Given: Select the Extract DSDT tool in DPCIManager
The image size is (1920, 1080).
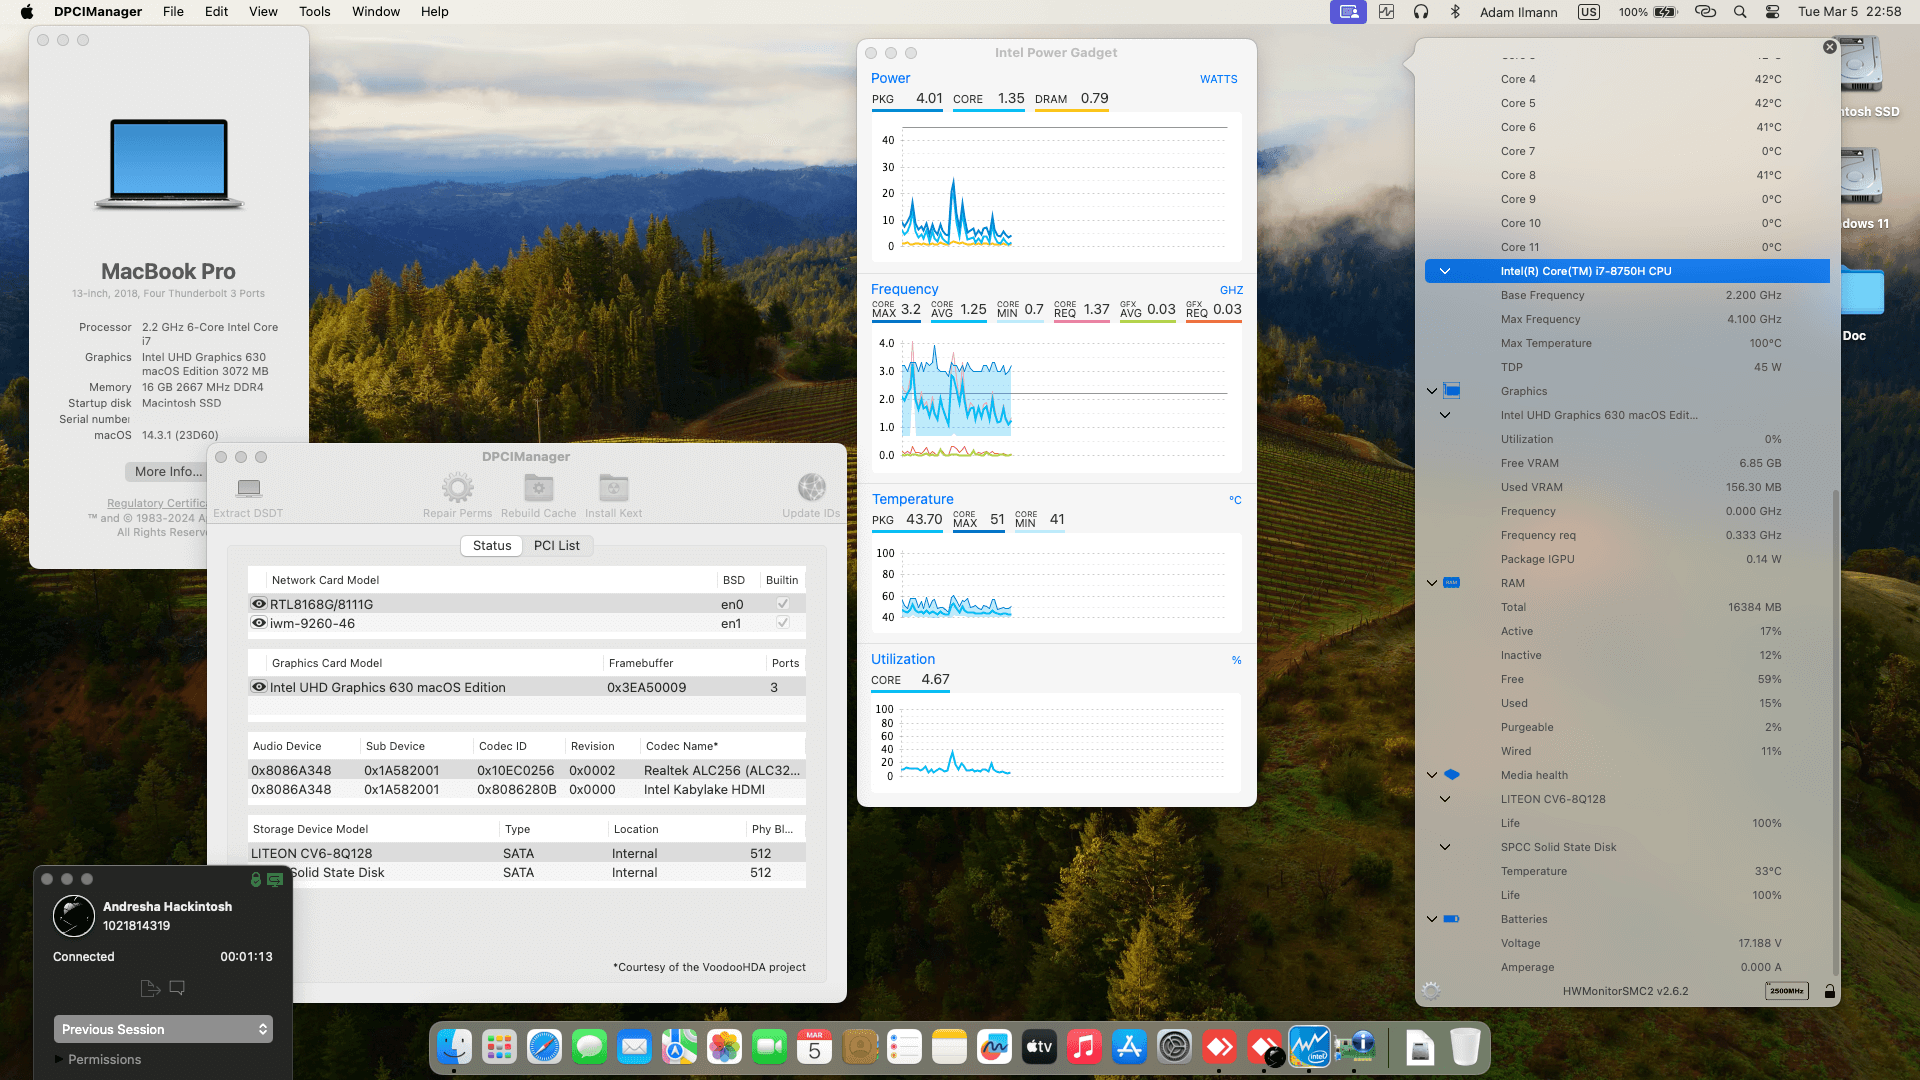Looking at the screenshot, I should [x=247, y=494].
